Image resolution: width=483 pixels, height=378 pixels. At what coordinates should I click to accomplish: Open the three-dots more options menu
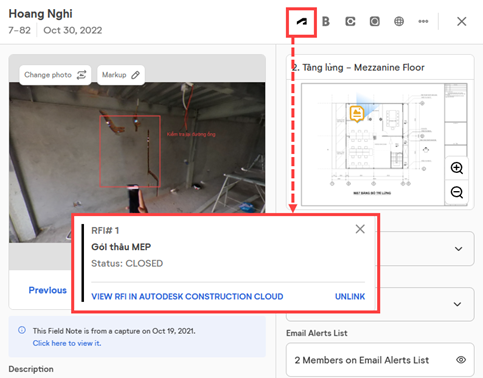pos(423,21)
